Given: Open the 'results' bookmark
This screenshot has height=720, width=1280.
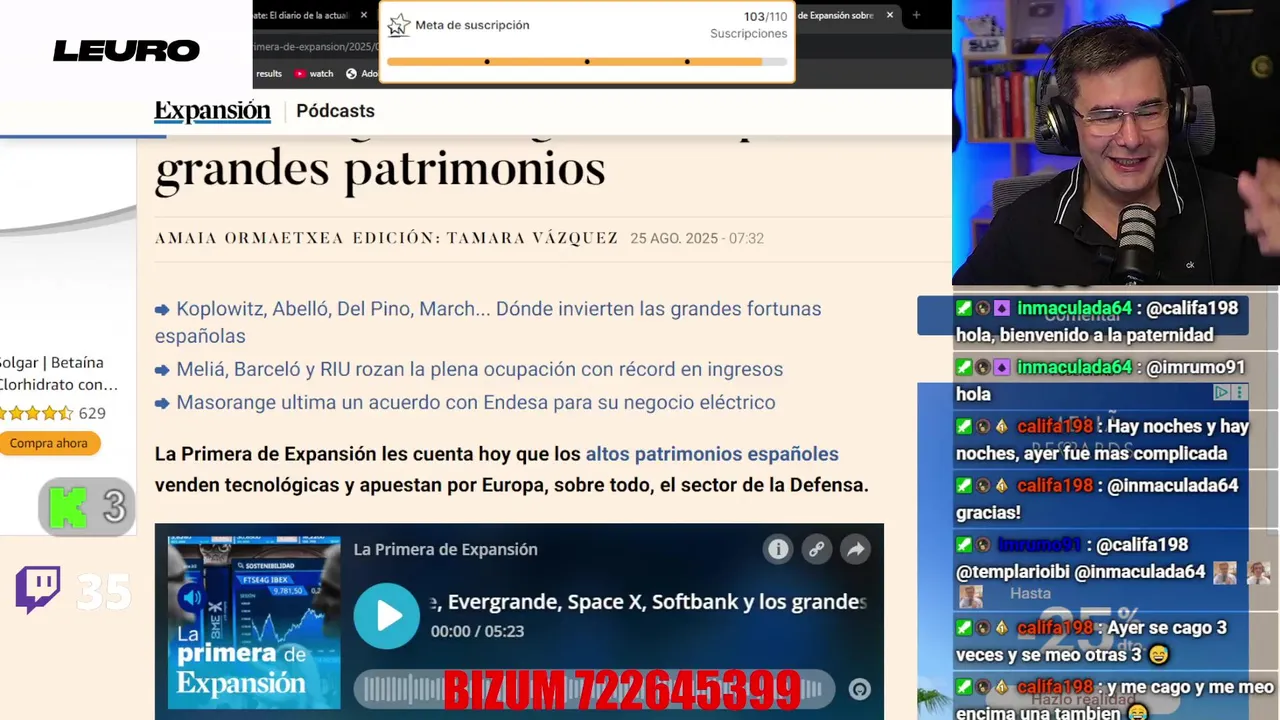Looking at the screenshot, I should pyautogui.click(x=268, y=73).
